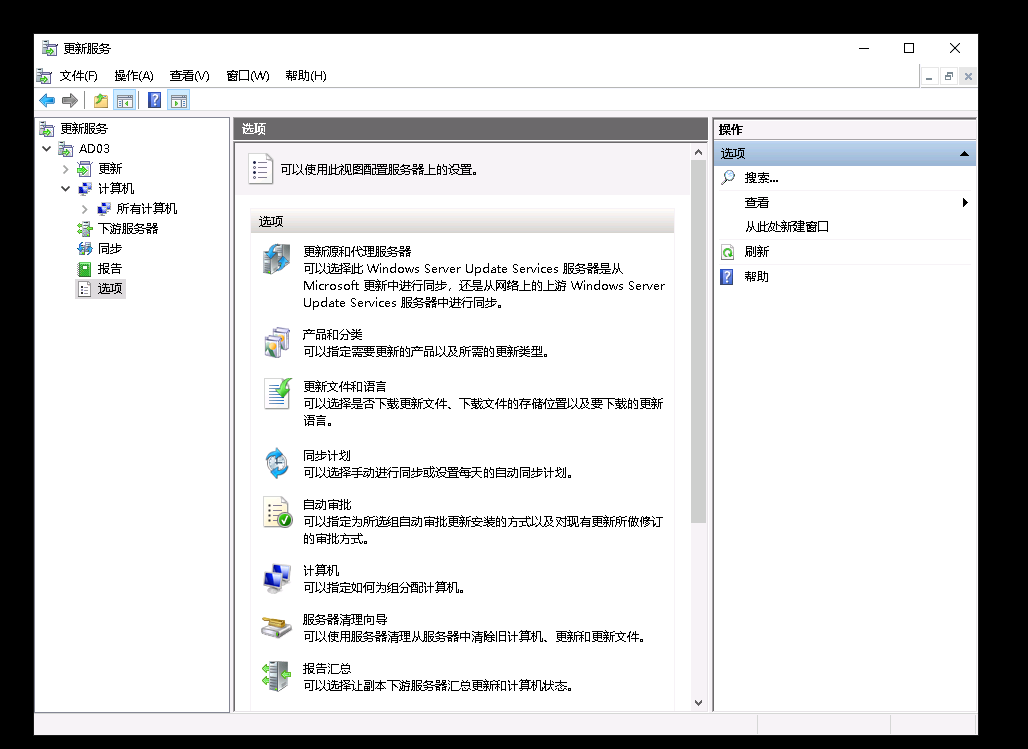This screenshot has width=1028, height=749.
Task: Expand the 所有计算机 tree node
Action: pyautogui.click(x=85, y=209)
